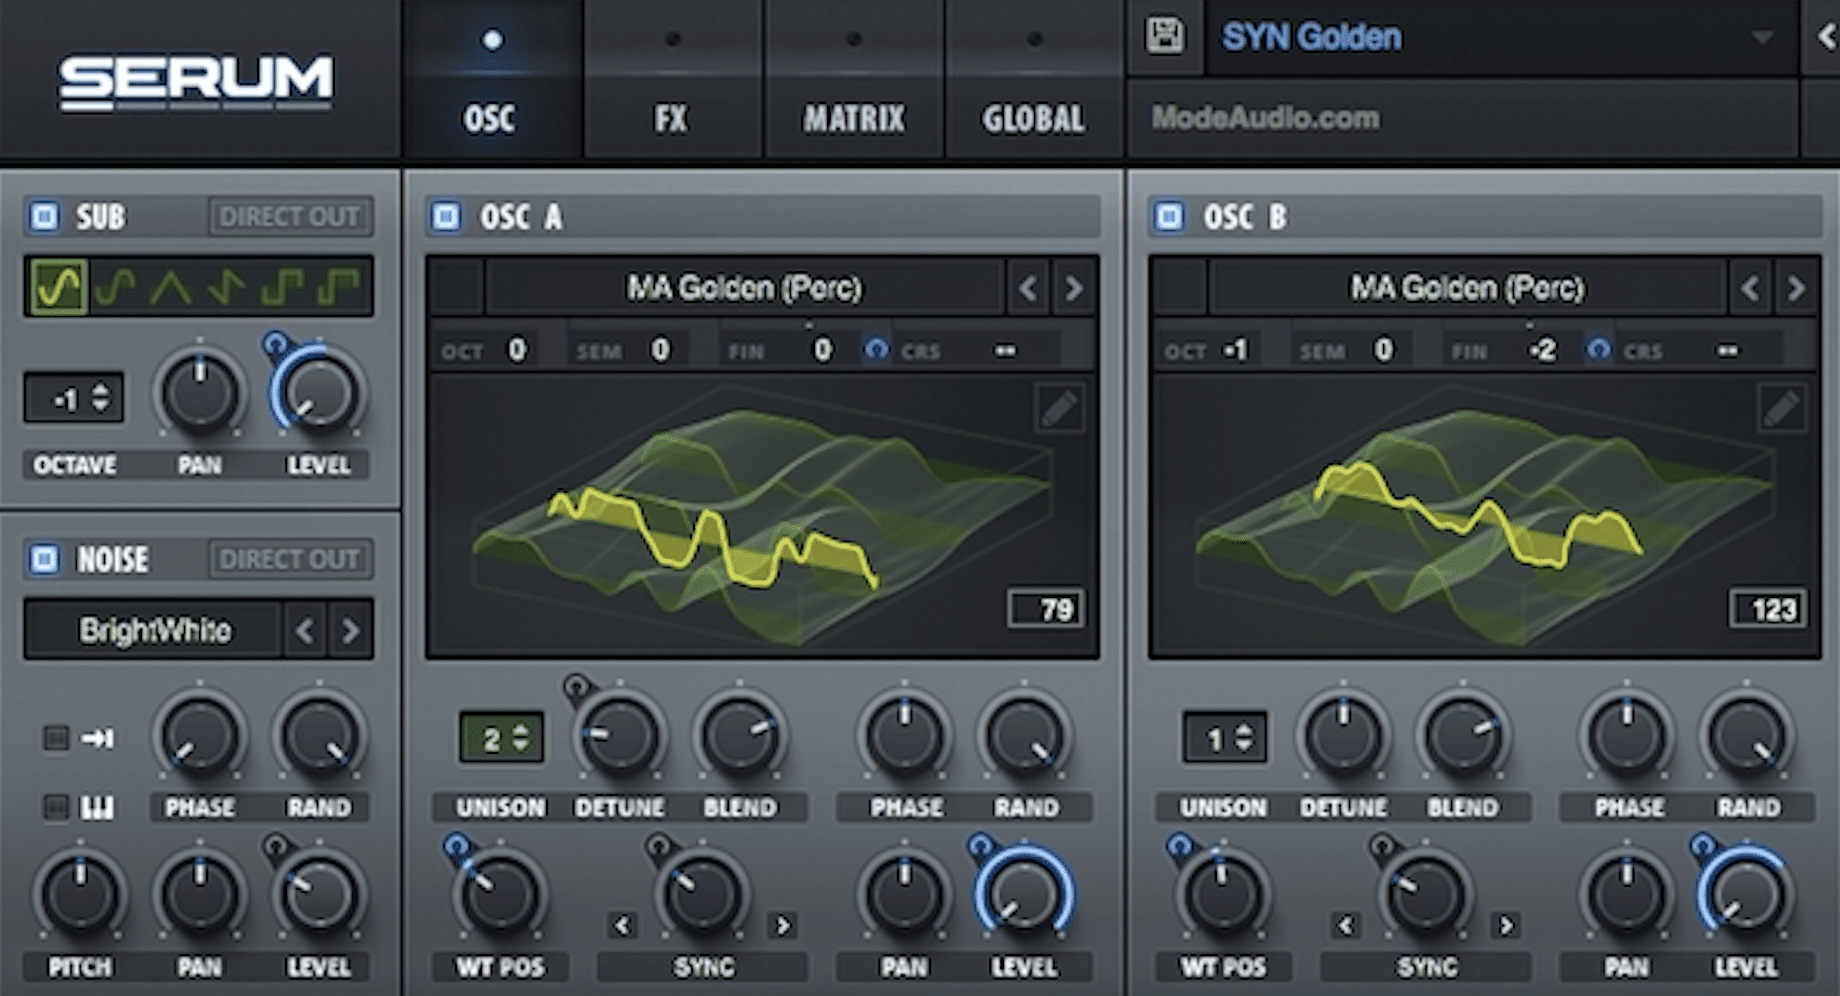Screen dimensions: 1840x996
Task: Click OSC A wavetable position value 79
Action: pyautogui.click(x=1046, y=609)
